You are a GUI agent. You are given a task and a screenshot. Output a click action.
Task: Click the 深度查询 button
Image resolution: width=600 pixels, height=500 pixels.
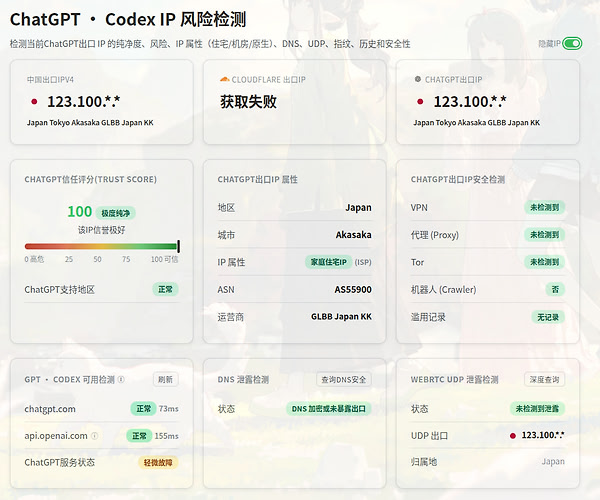click(x=544, y=379)
